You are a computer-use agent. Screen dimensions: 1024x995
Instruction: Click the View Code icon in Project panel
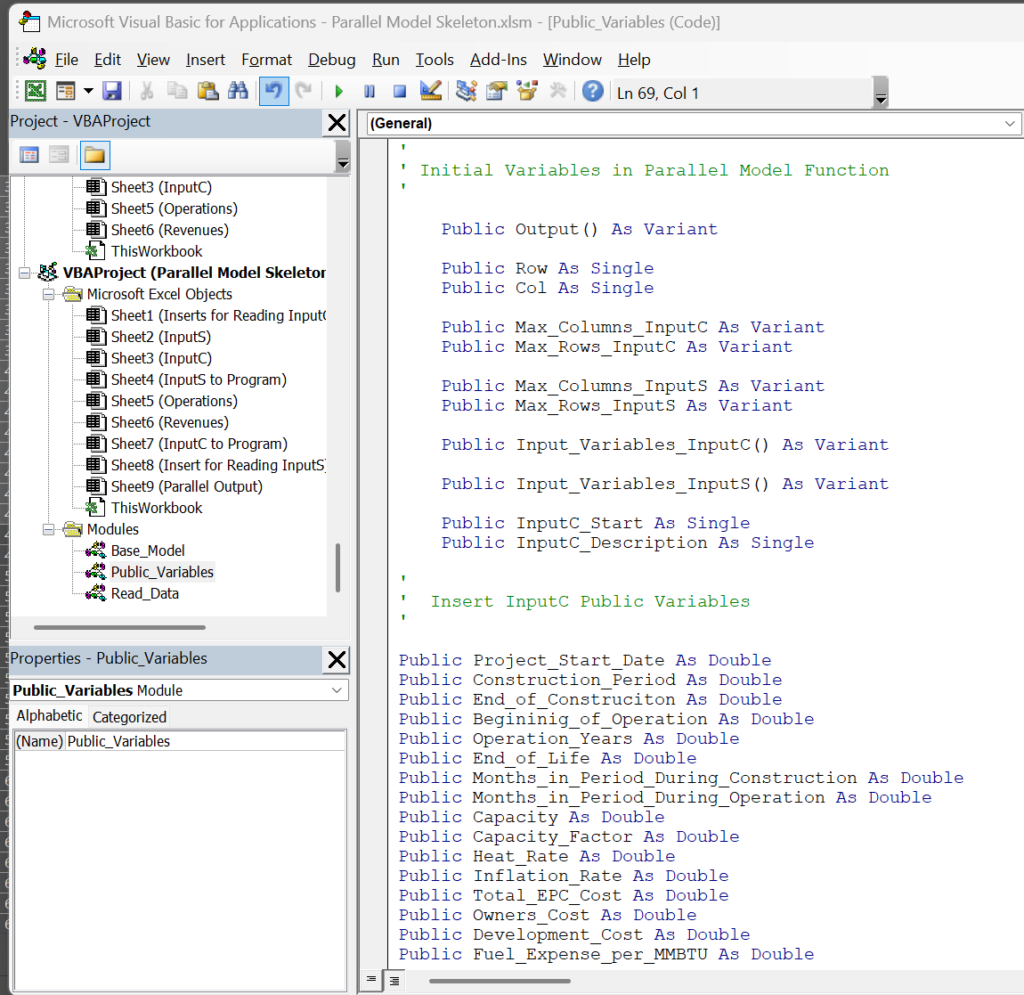[x=29, y=155]
